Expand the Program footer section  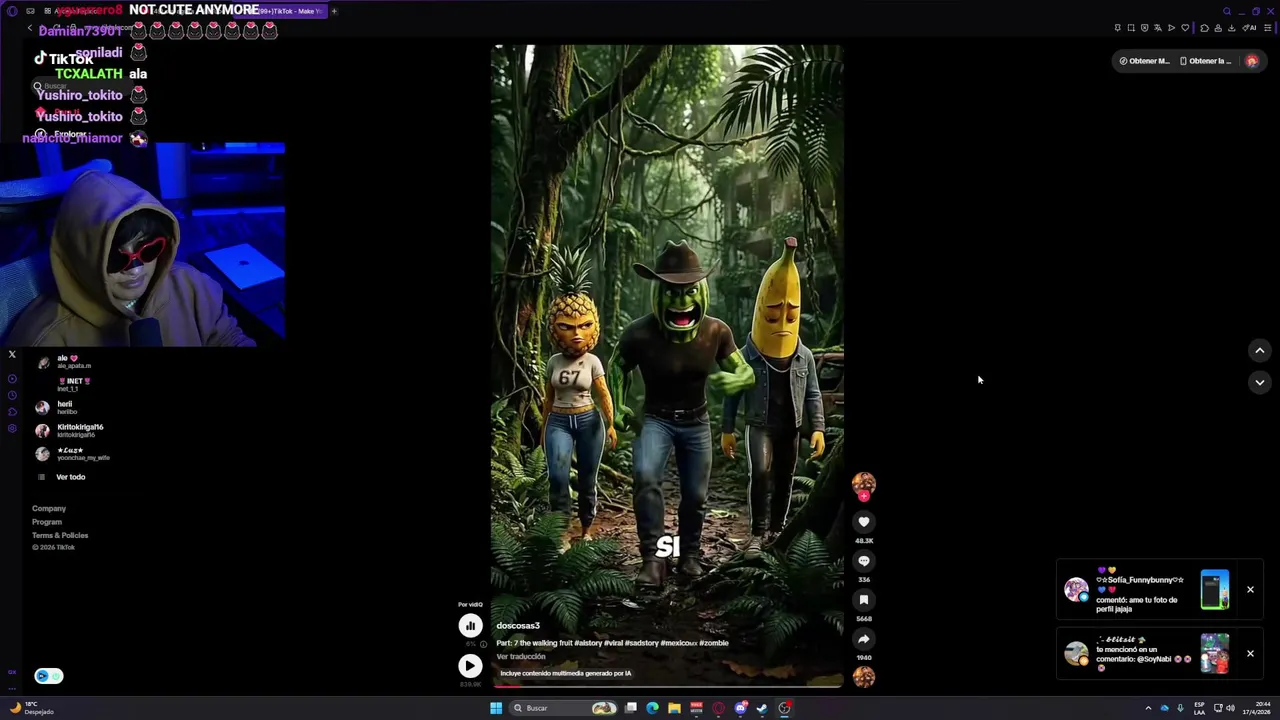(47, 522)
